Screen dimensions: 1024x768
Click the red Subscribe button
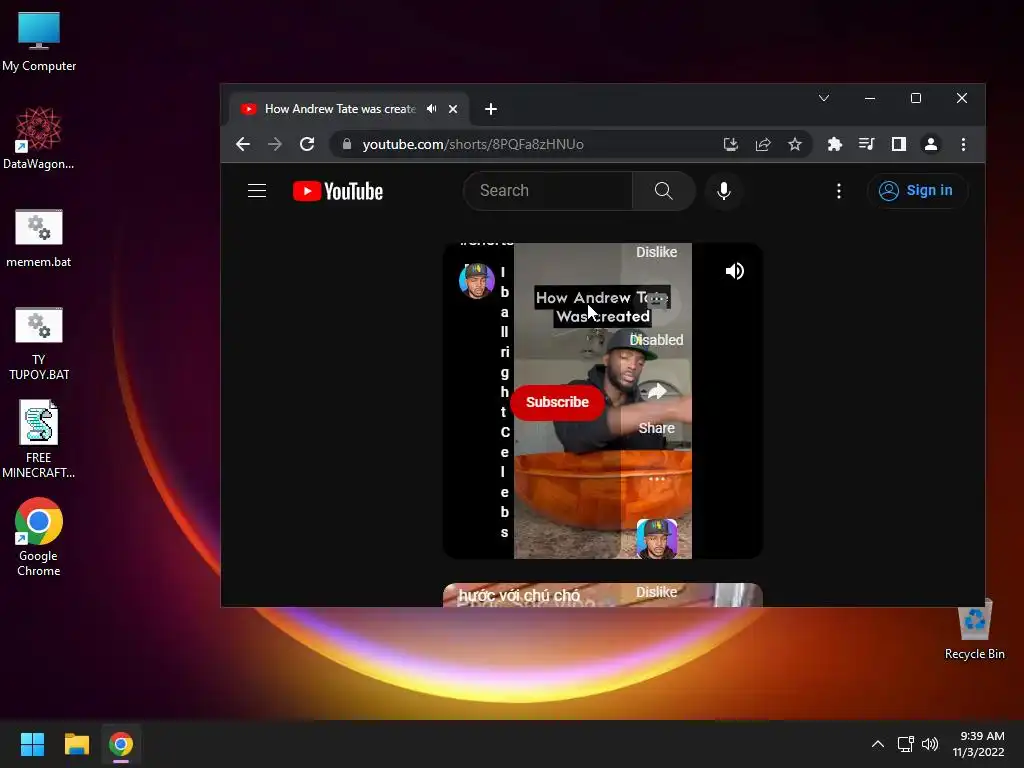pos(557,402)
